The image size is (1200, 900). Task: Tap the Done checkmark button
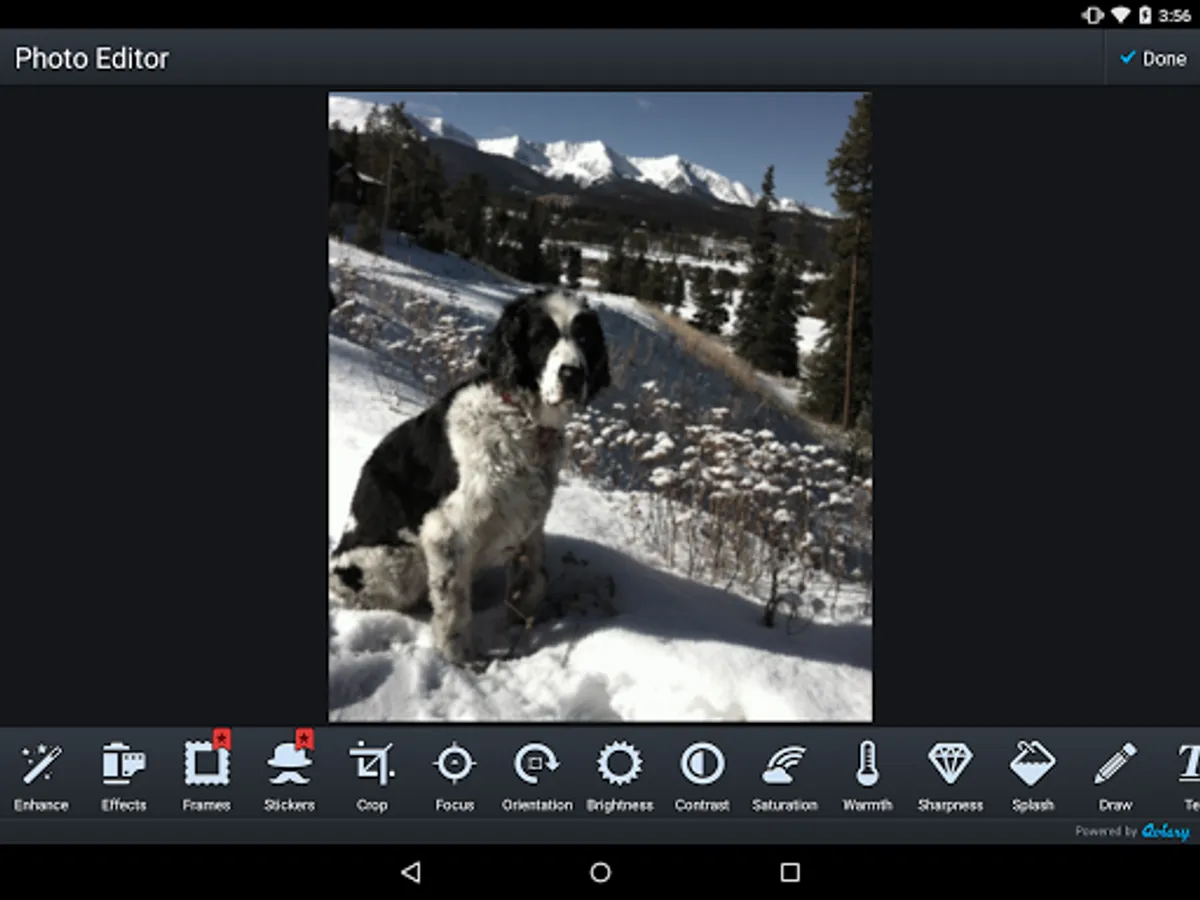point(1153,58)
